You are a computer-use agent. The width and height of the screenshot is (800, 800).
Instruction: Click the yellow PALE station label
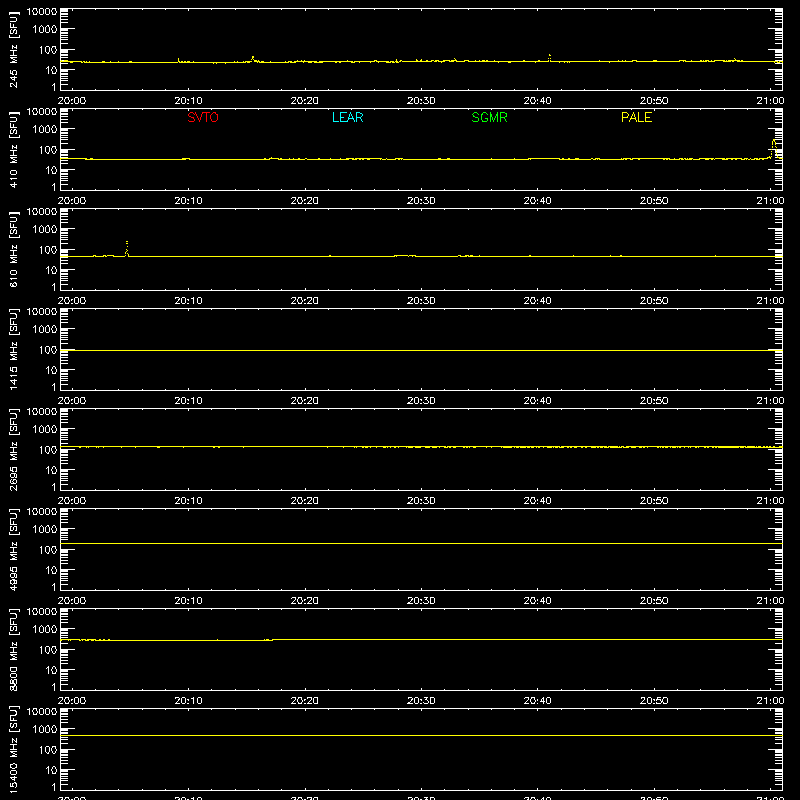(x=636, y=117)
